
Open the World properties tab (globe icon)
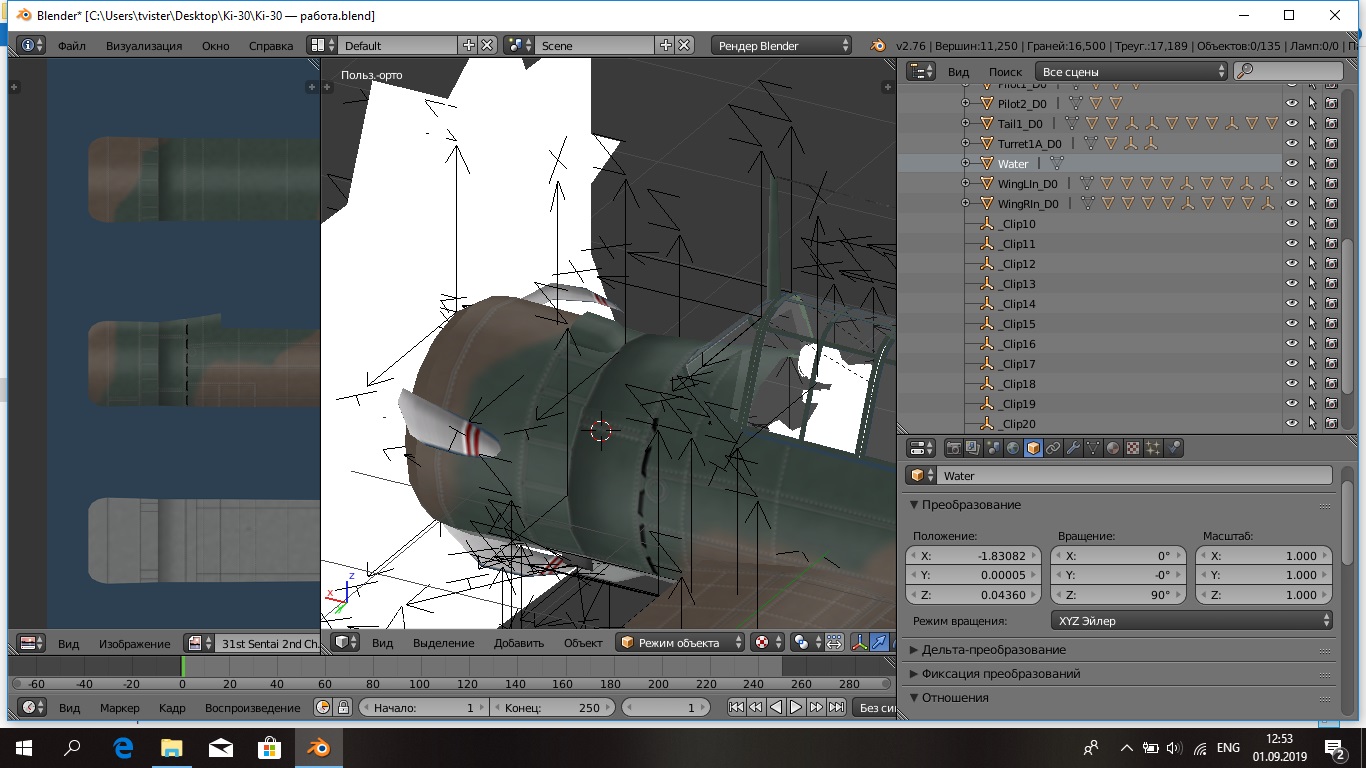pos(1013,448)
